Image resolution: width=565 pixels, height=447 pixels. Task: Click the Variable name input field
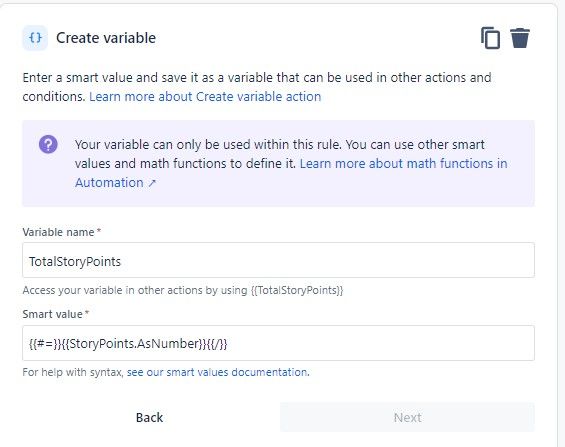(278, 260)
